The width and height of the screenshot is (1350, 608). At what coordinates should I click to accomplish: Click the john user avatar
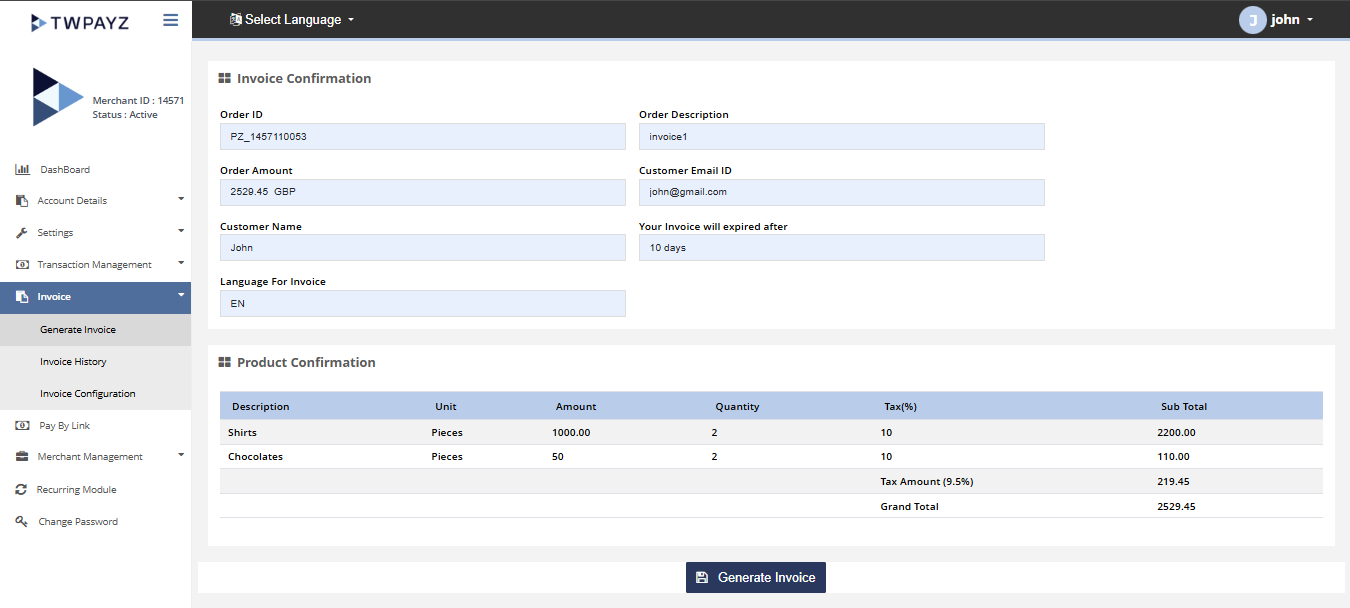1252,20
